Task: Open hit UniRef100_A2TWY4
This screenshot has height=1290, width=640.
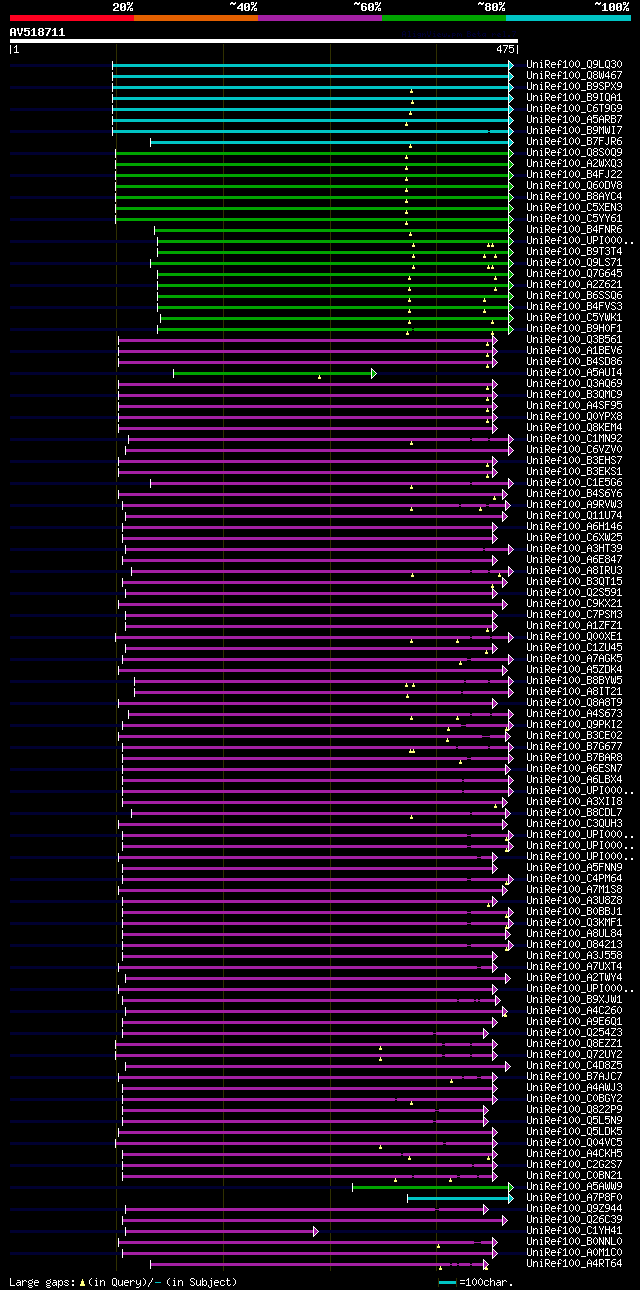Action: click(x=574, y=978)
